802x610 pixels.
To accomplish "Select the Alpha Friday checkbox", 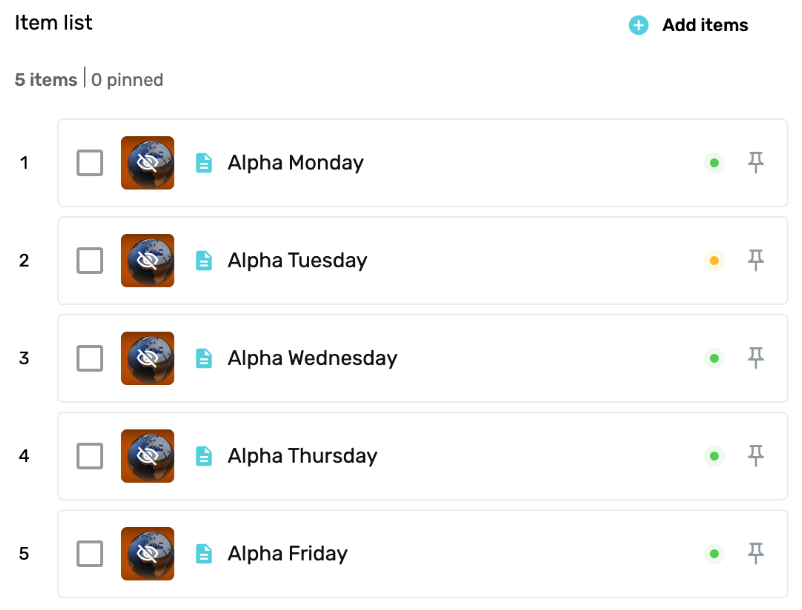I will click(90, 553).
